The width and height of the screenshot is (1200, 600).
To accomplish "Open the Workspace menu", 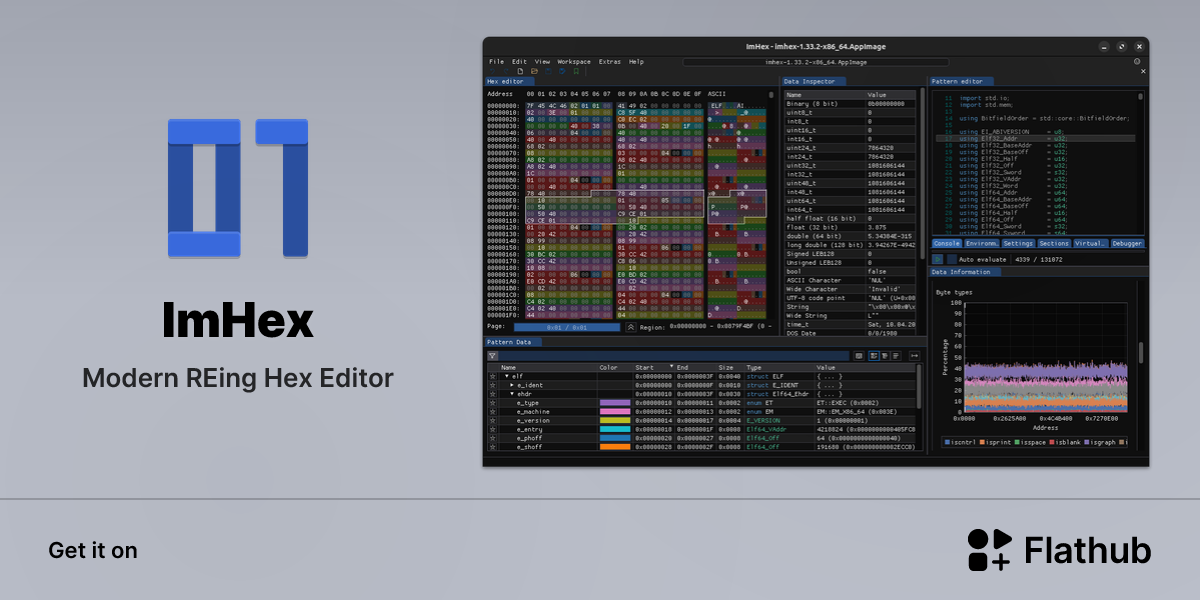I will coord(574,62).
